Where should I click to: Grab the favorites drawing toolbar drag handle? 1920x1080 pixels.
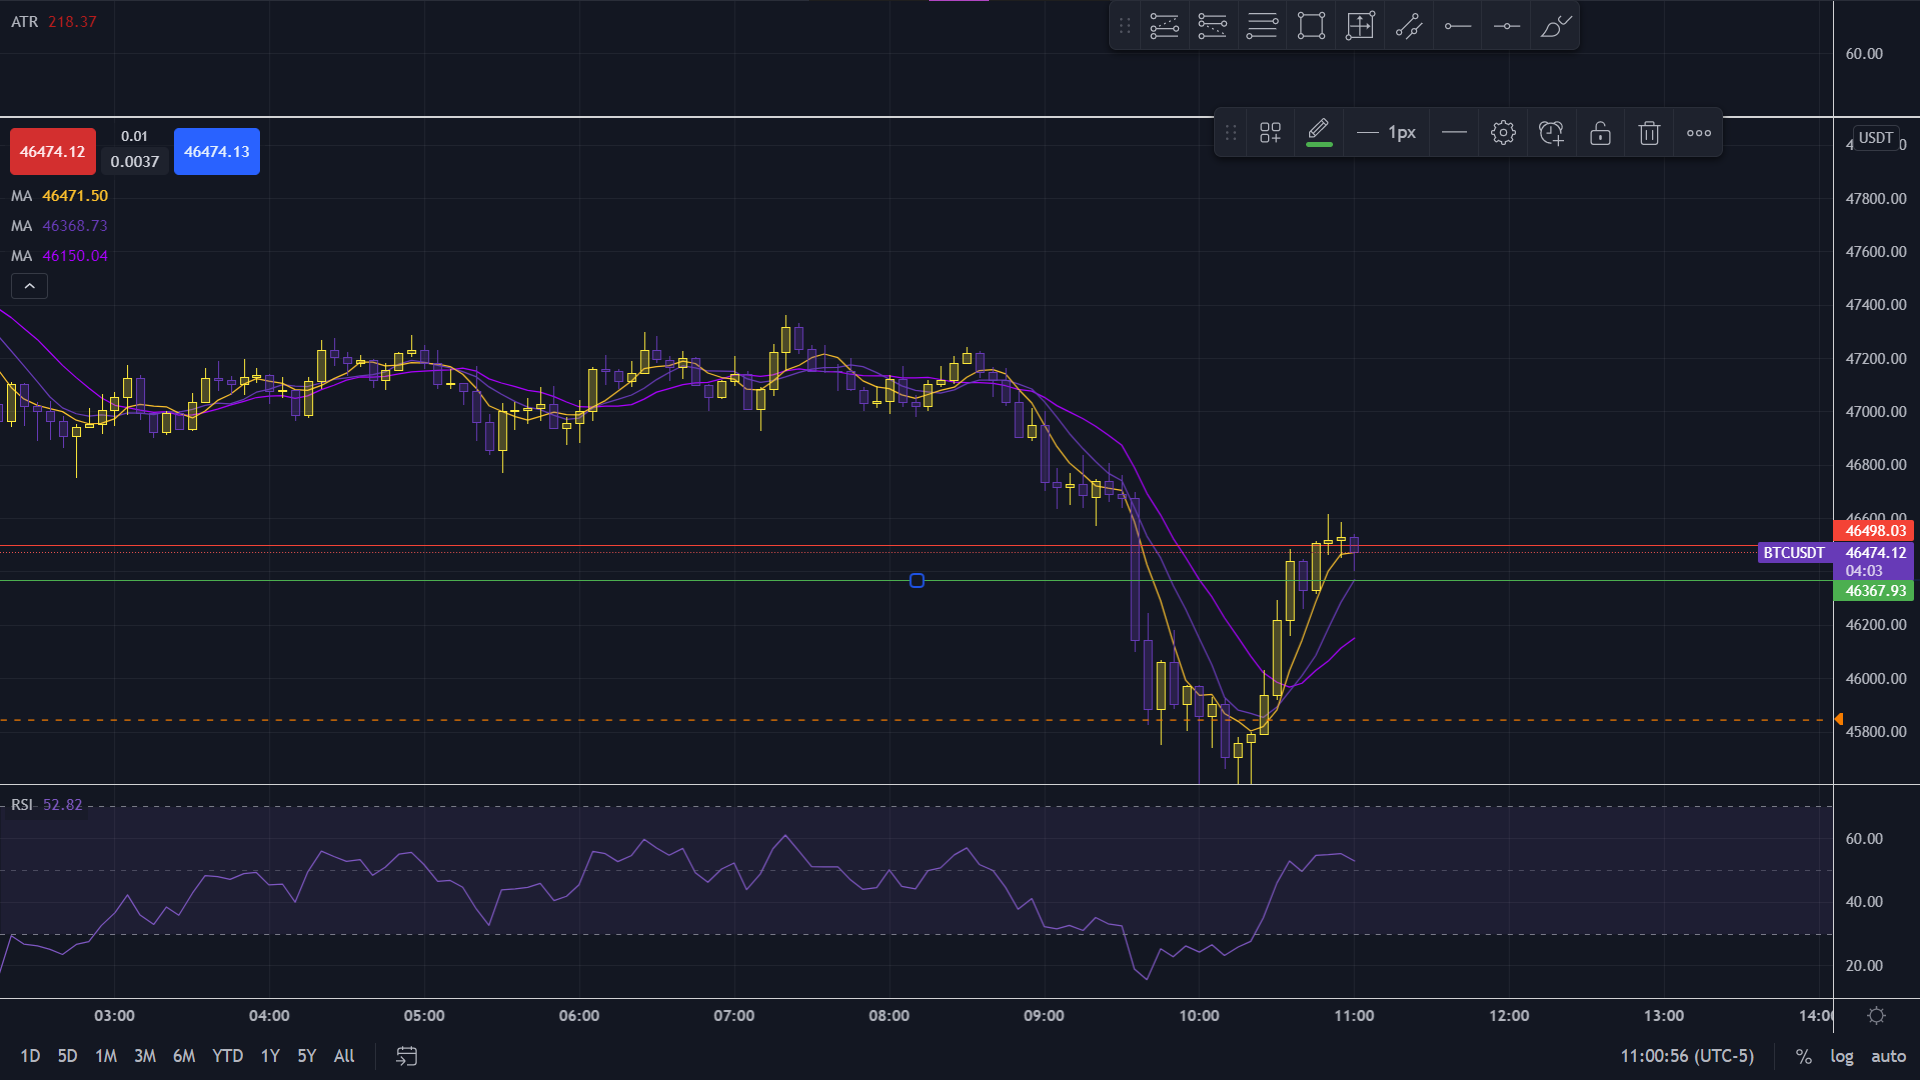(x=1125, y=26)
